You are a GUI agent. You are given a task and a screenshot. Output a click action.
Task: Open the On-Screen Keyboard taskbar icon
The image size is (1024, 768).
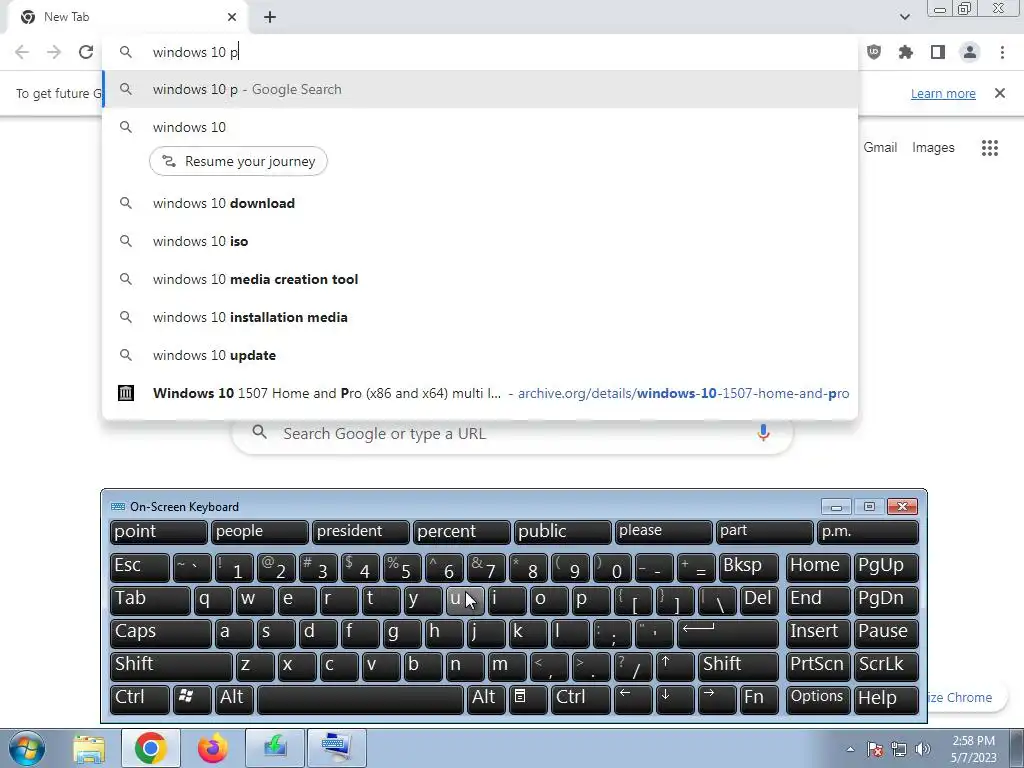point(336,748)
